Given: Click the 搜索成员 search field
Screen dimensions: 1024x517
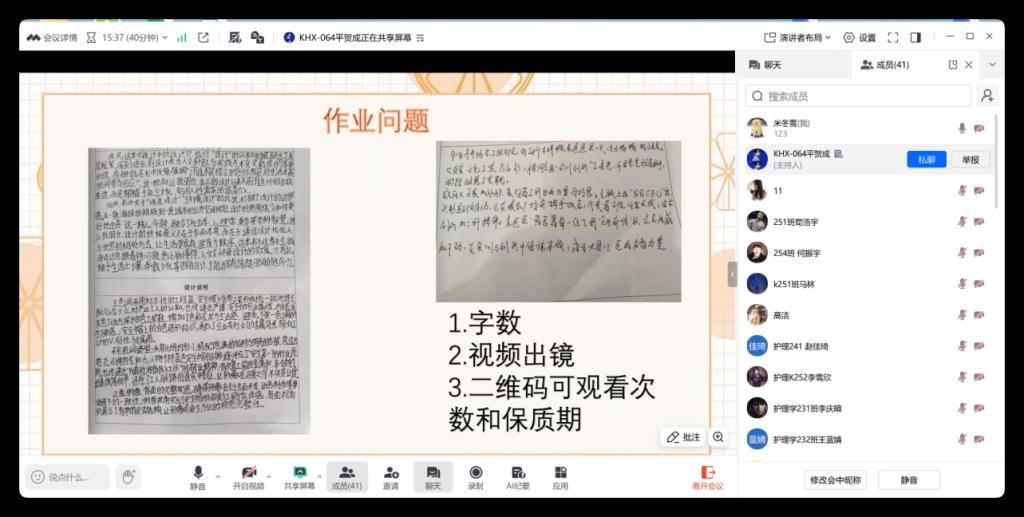Looking at the screenshot, I should tap(860, 96).
